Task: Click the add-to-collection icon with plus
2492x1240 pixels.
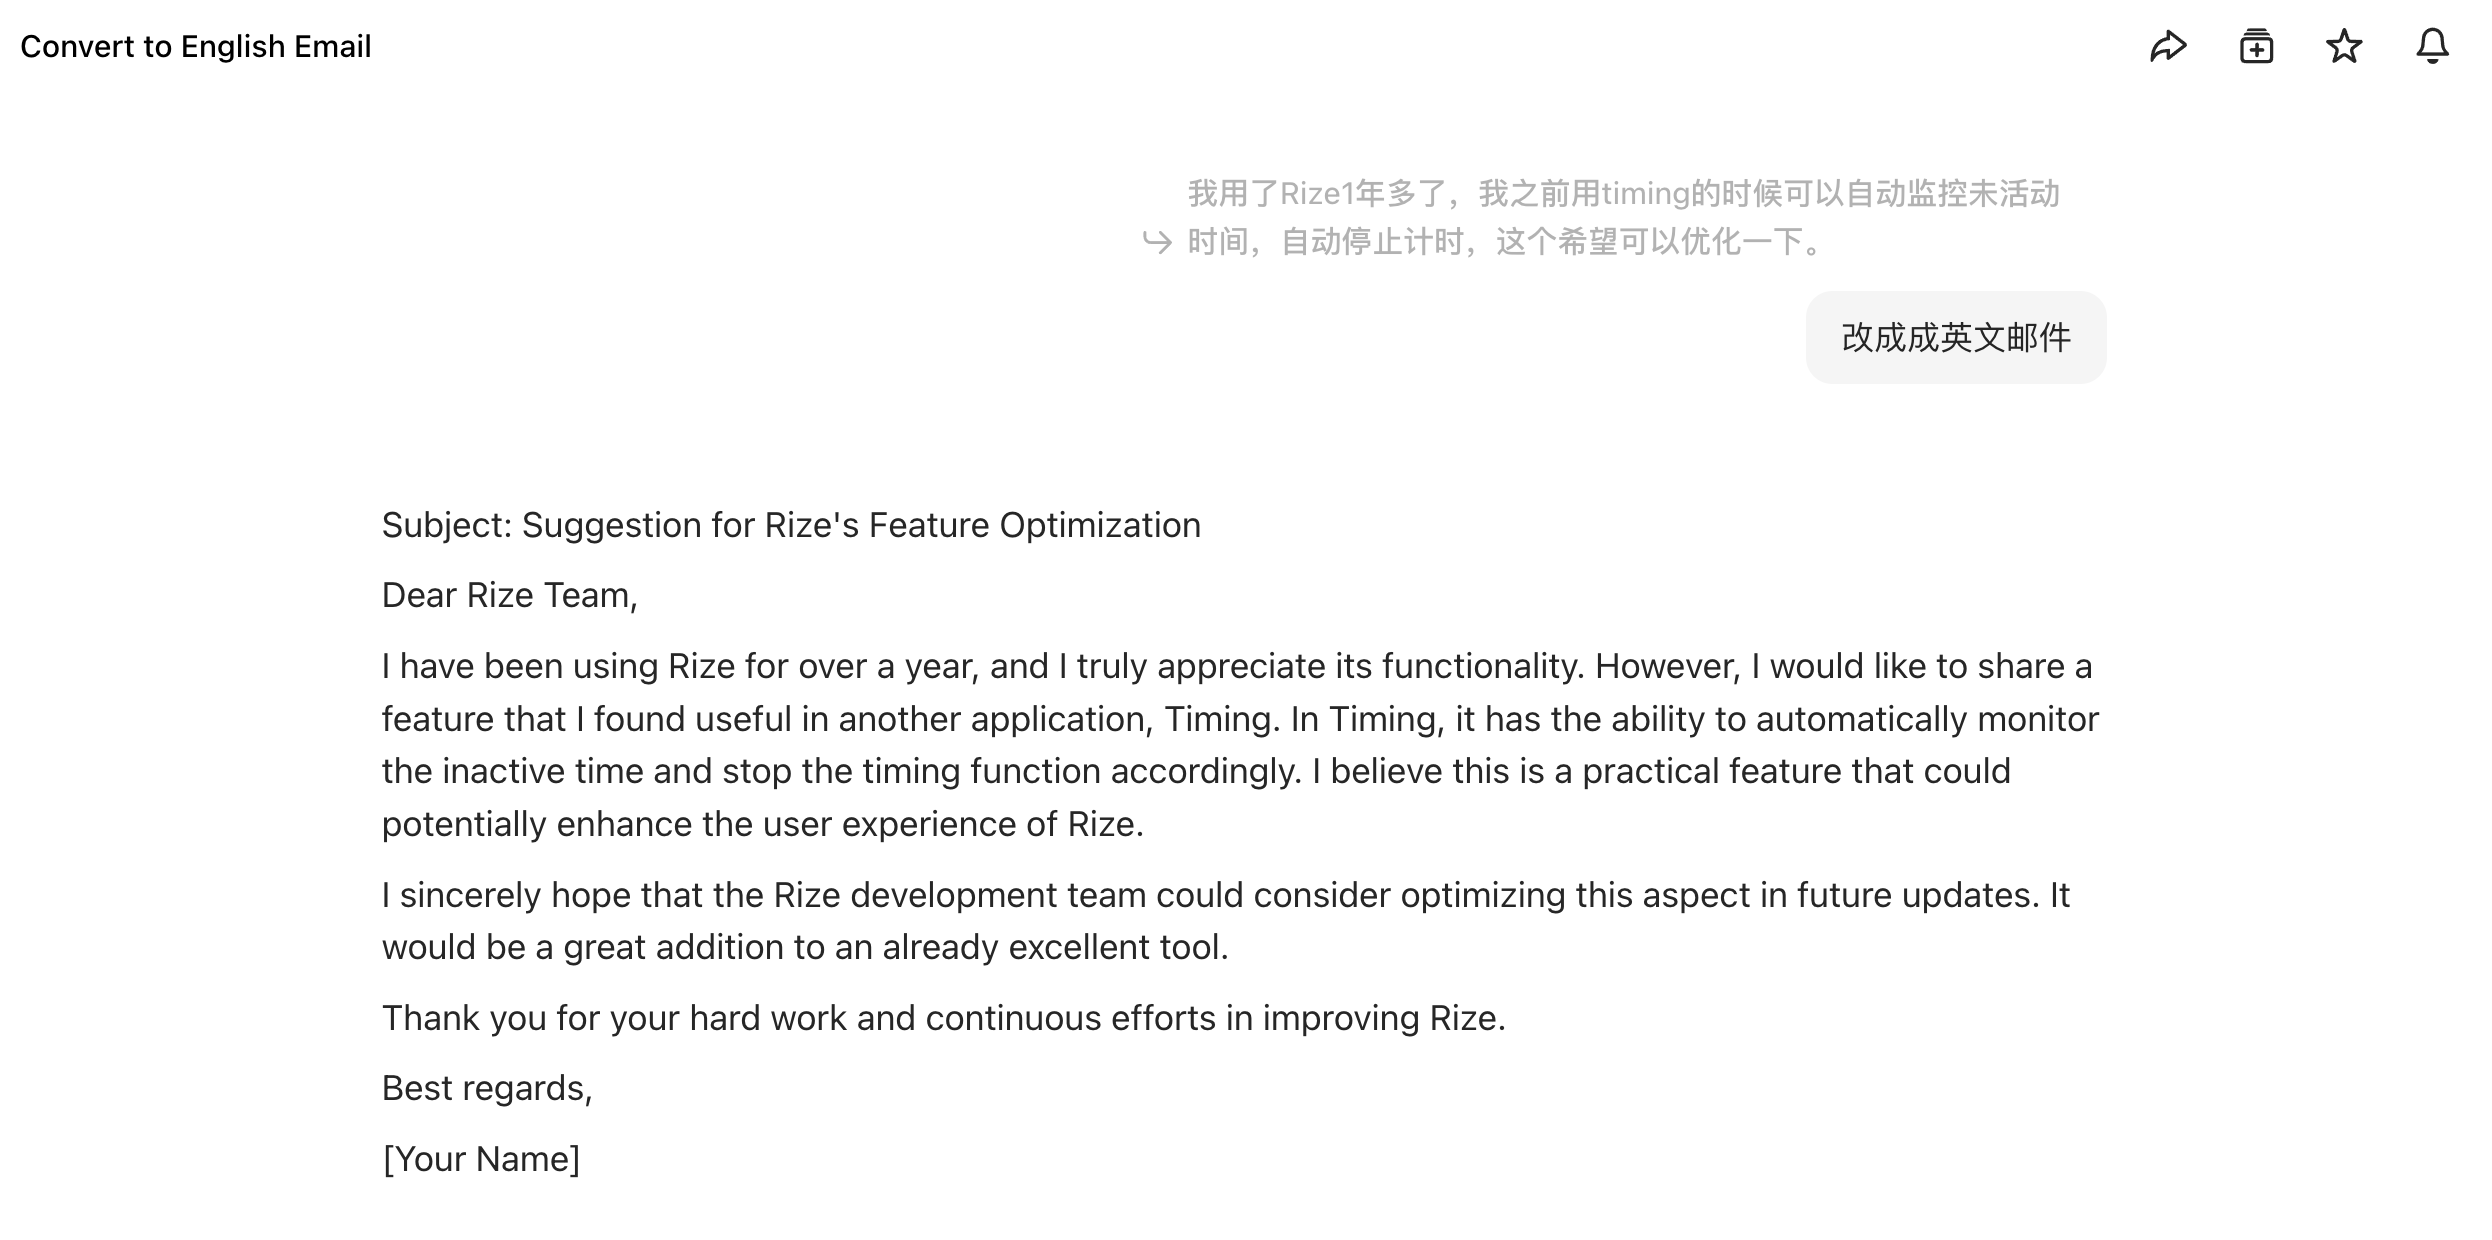Action: (x=2256, y=46)
